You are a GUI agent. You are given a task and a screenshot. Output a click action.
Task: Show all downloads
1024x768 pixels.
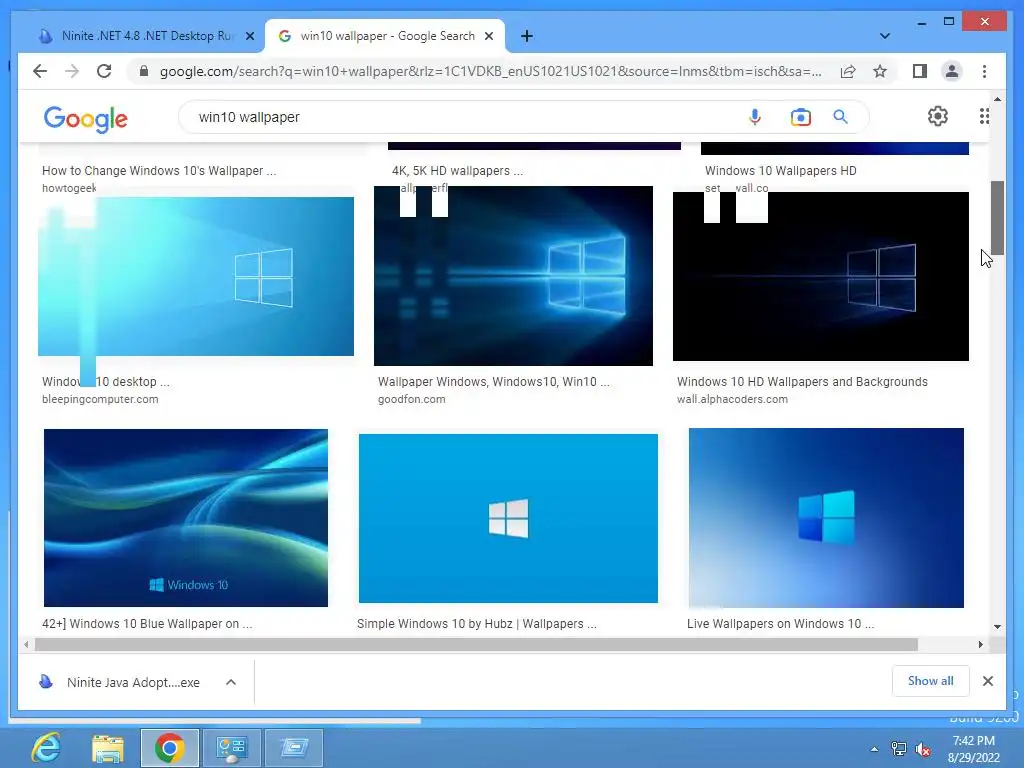coord(931,681)
